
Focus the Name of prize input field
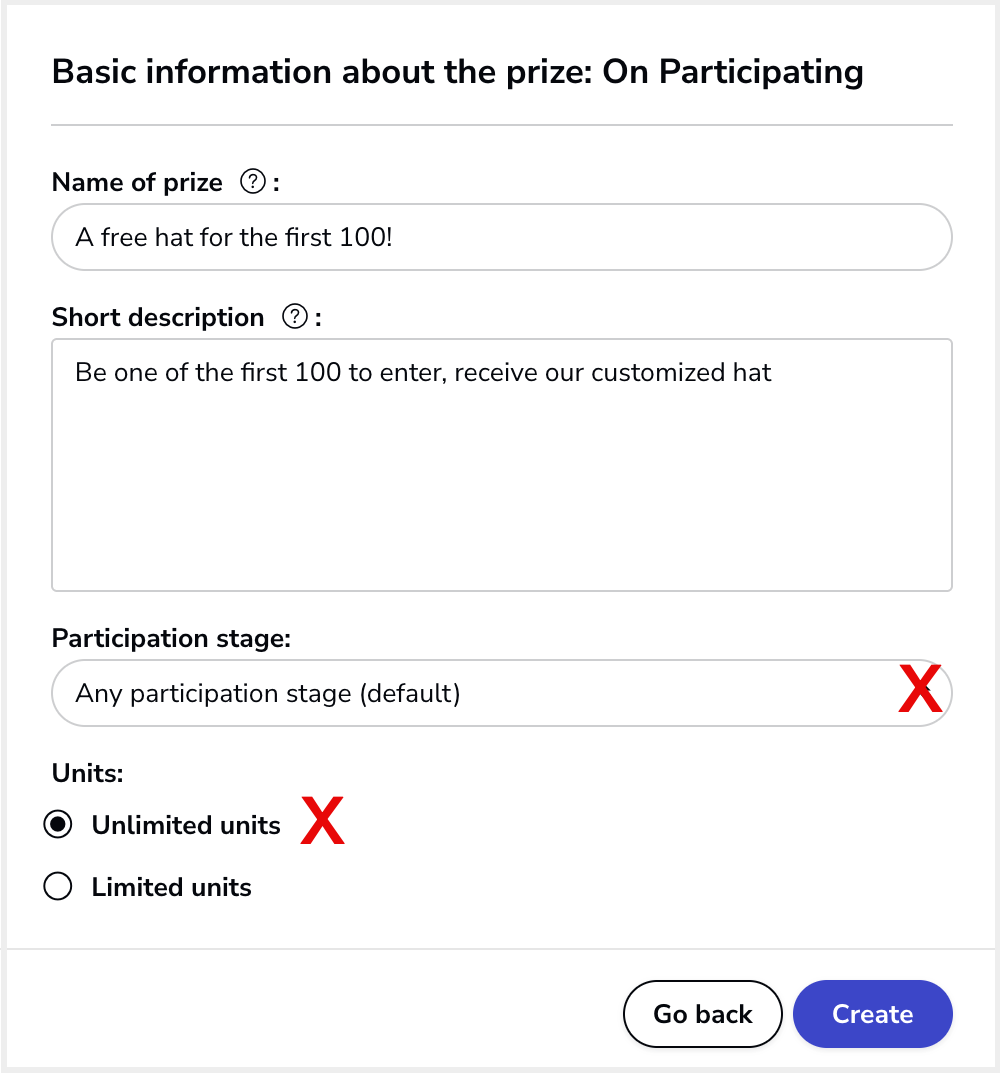point(502,237)
